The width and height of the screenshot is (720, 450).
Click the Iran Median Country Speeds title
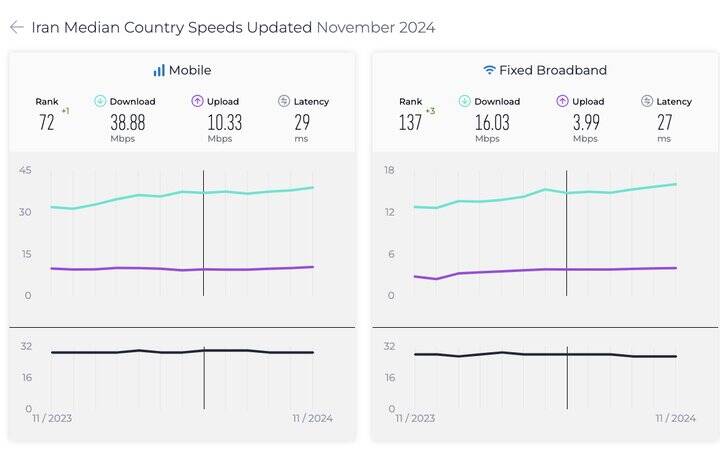(172, 27)
